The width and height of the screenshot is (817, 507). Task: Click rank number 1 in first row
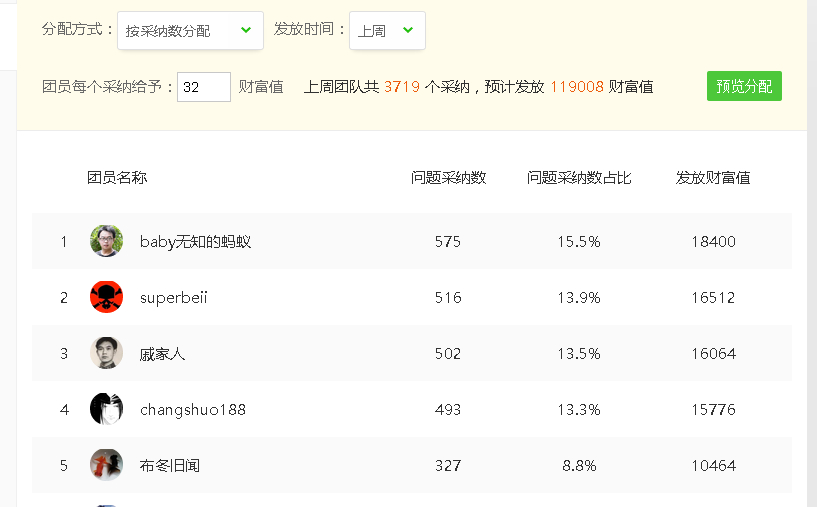click(x=64, y=242)
